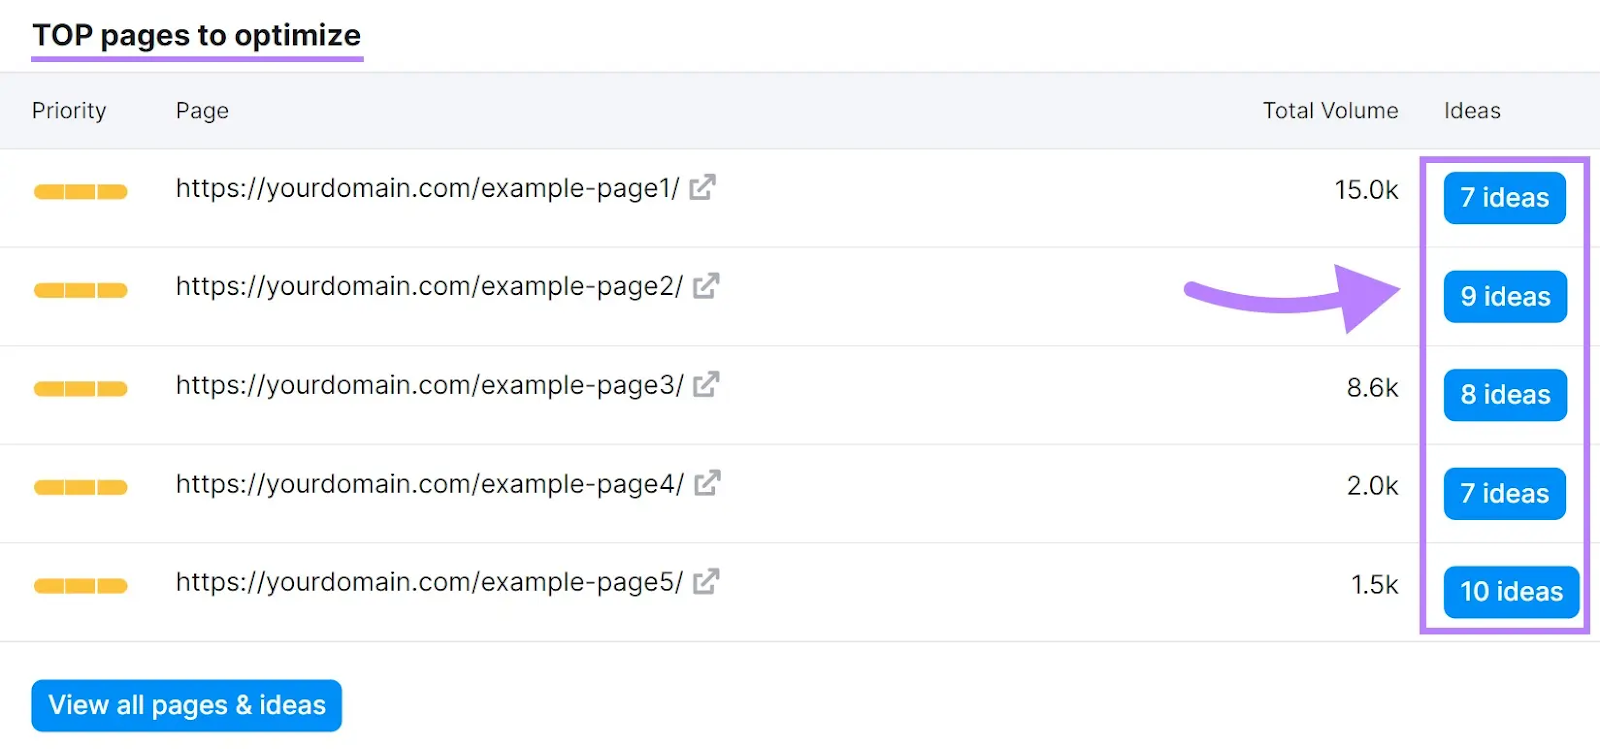Select the example-page1 URL link
The width and height of the screenshot is (1600, 749).
point(428,188)
